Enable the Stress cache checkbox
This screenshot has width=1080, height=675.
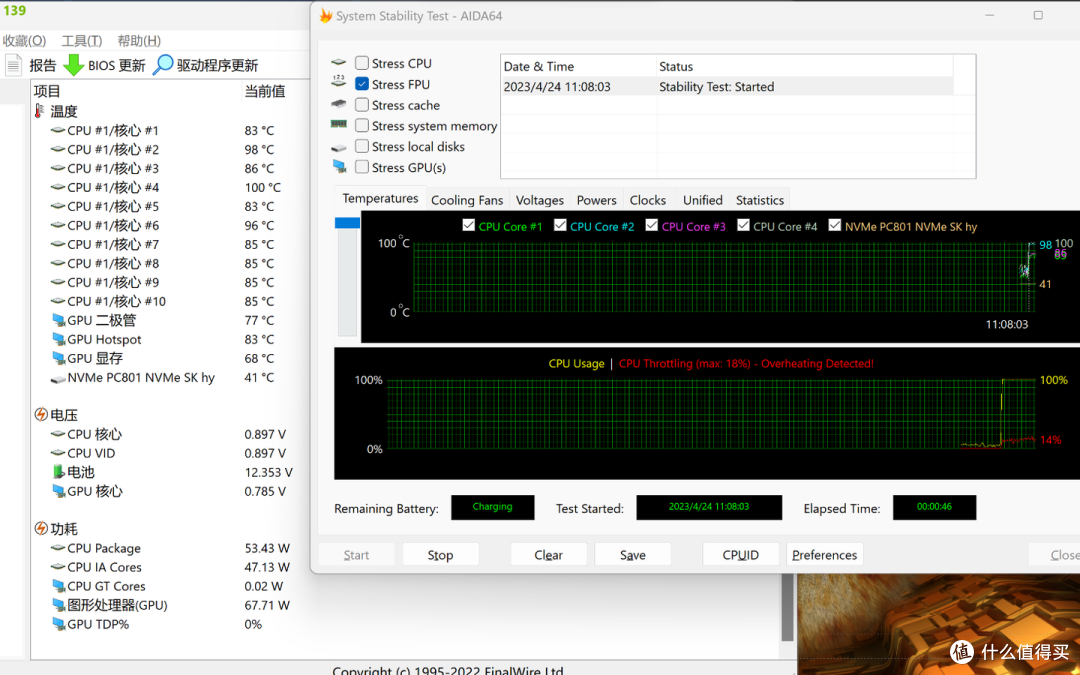pyautogui.click(x=362, y=105)
